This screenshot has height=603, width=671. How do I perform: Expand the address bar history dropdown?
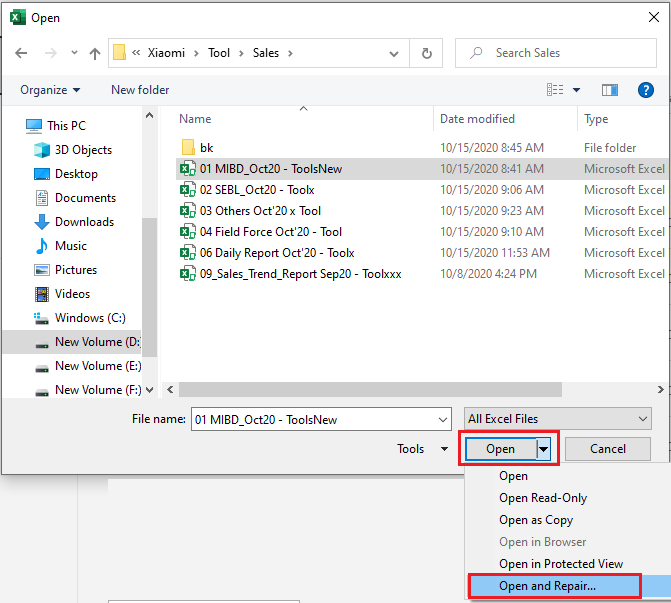[x=394, y=53]
